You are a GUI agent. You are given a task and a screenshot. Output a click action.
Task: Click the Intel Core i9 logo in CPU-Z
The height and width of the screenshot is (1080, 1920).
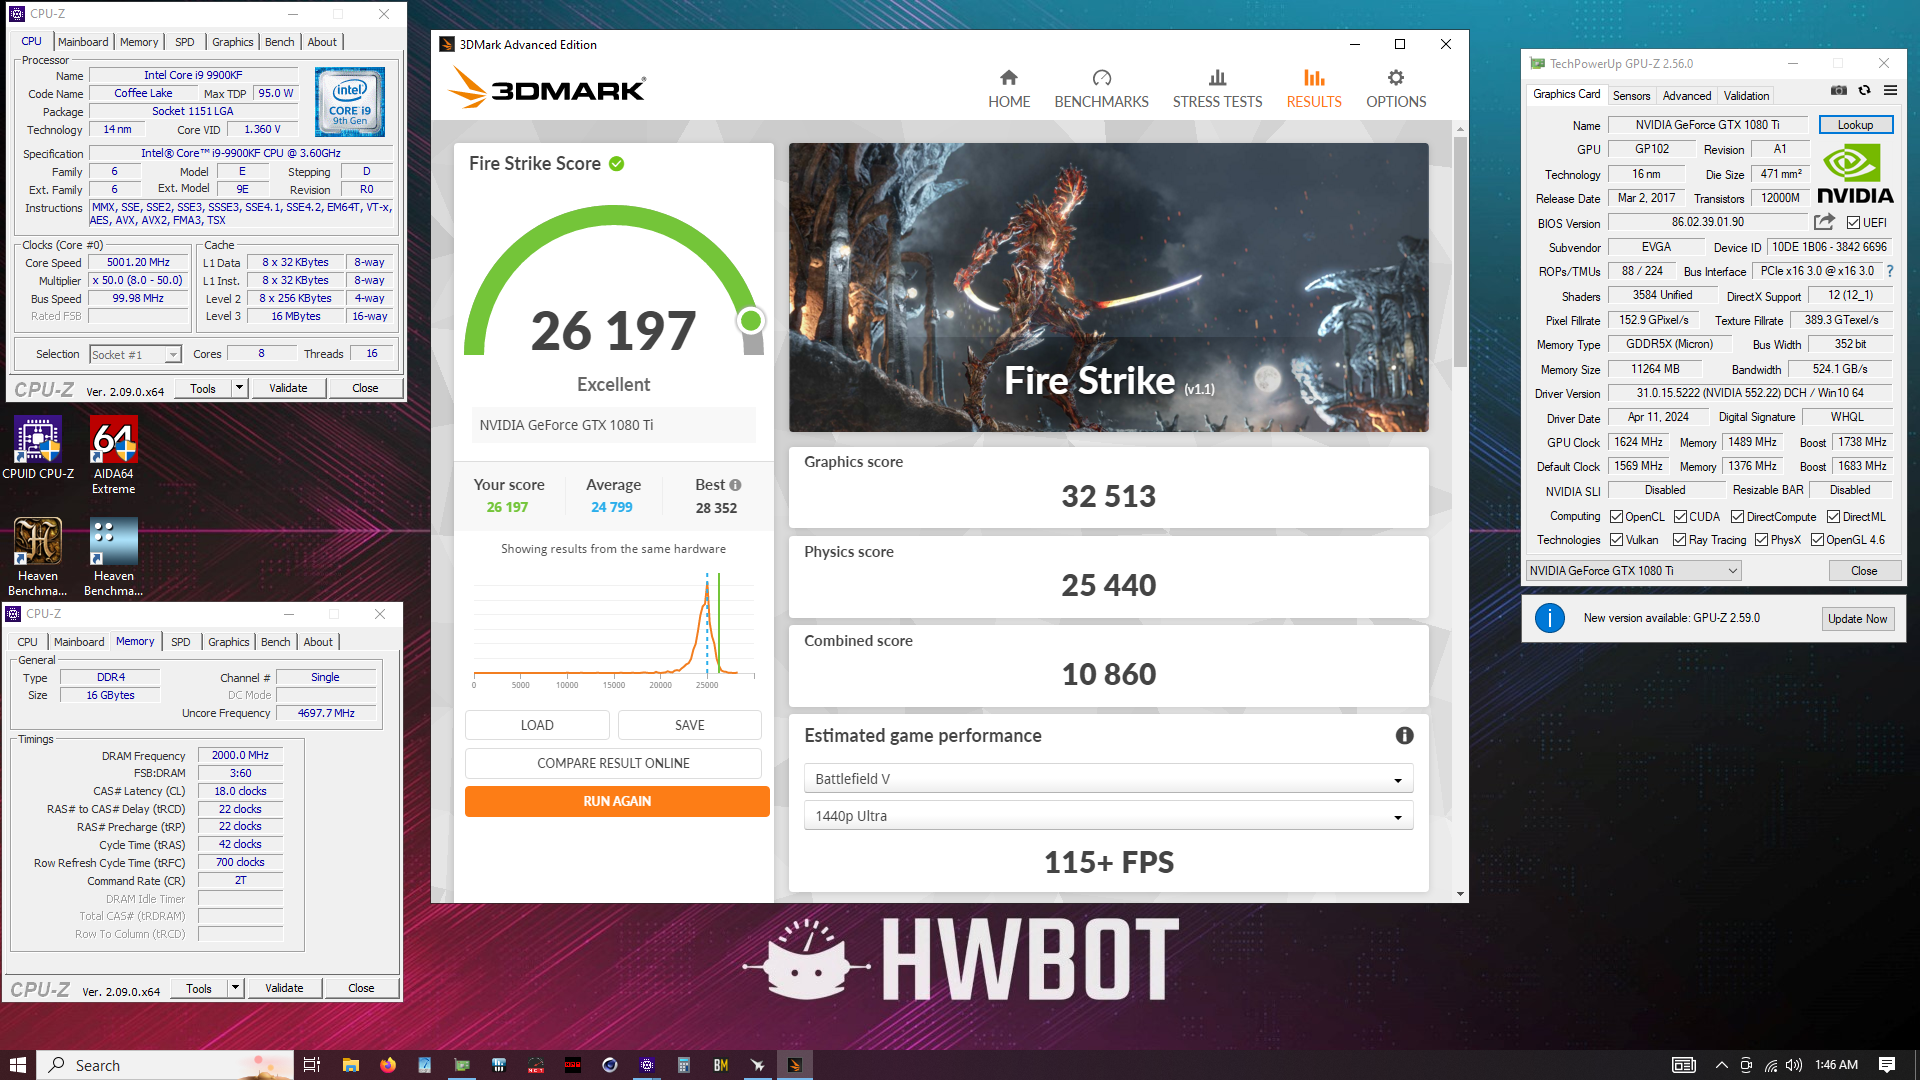point(350,102)
